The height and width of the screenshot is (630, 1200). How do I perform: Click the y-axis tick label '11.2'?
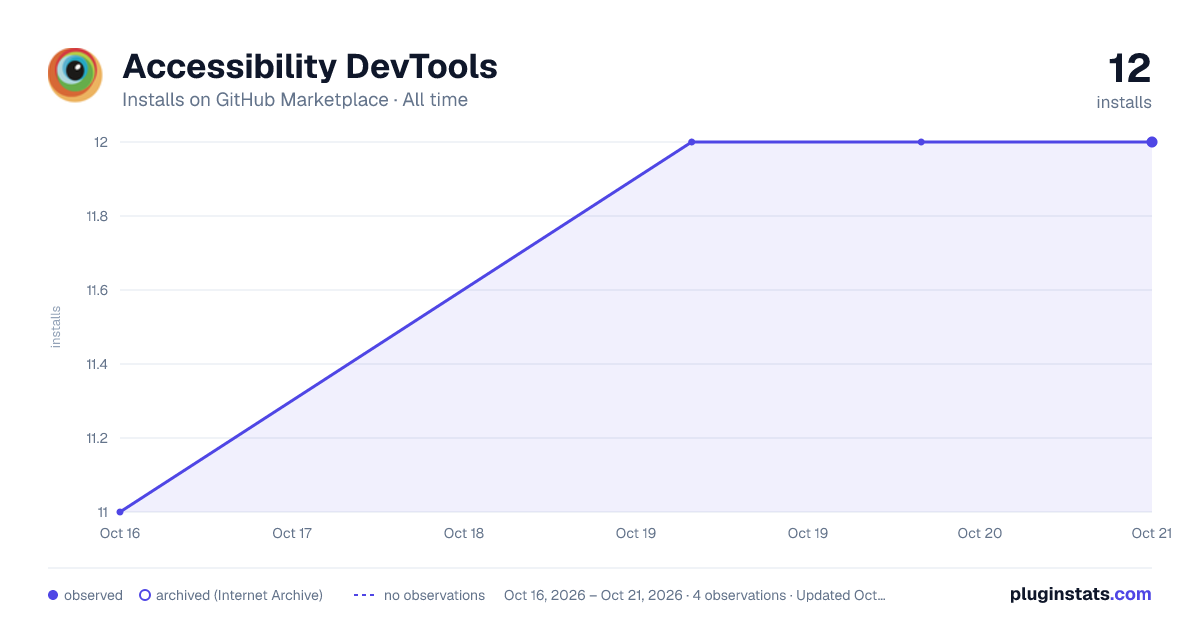tap(97, 438)
